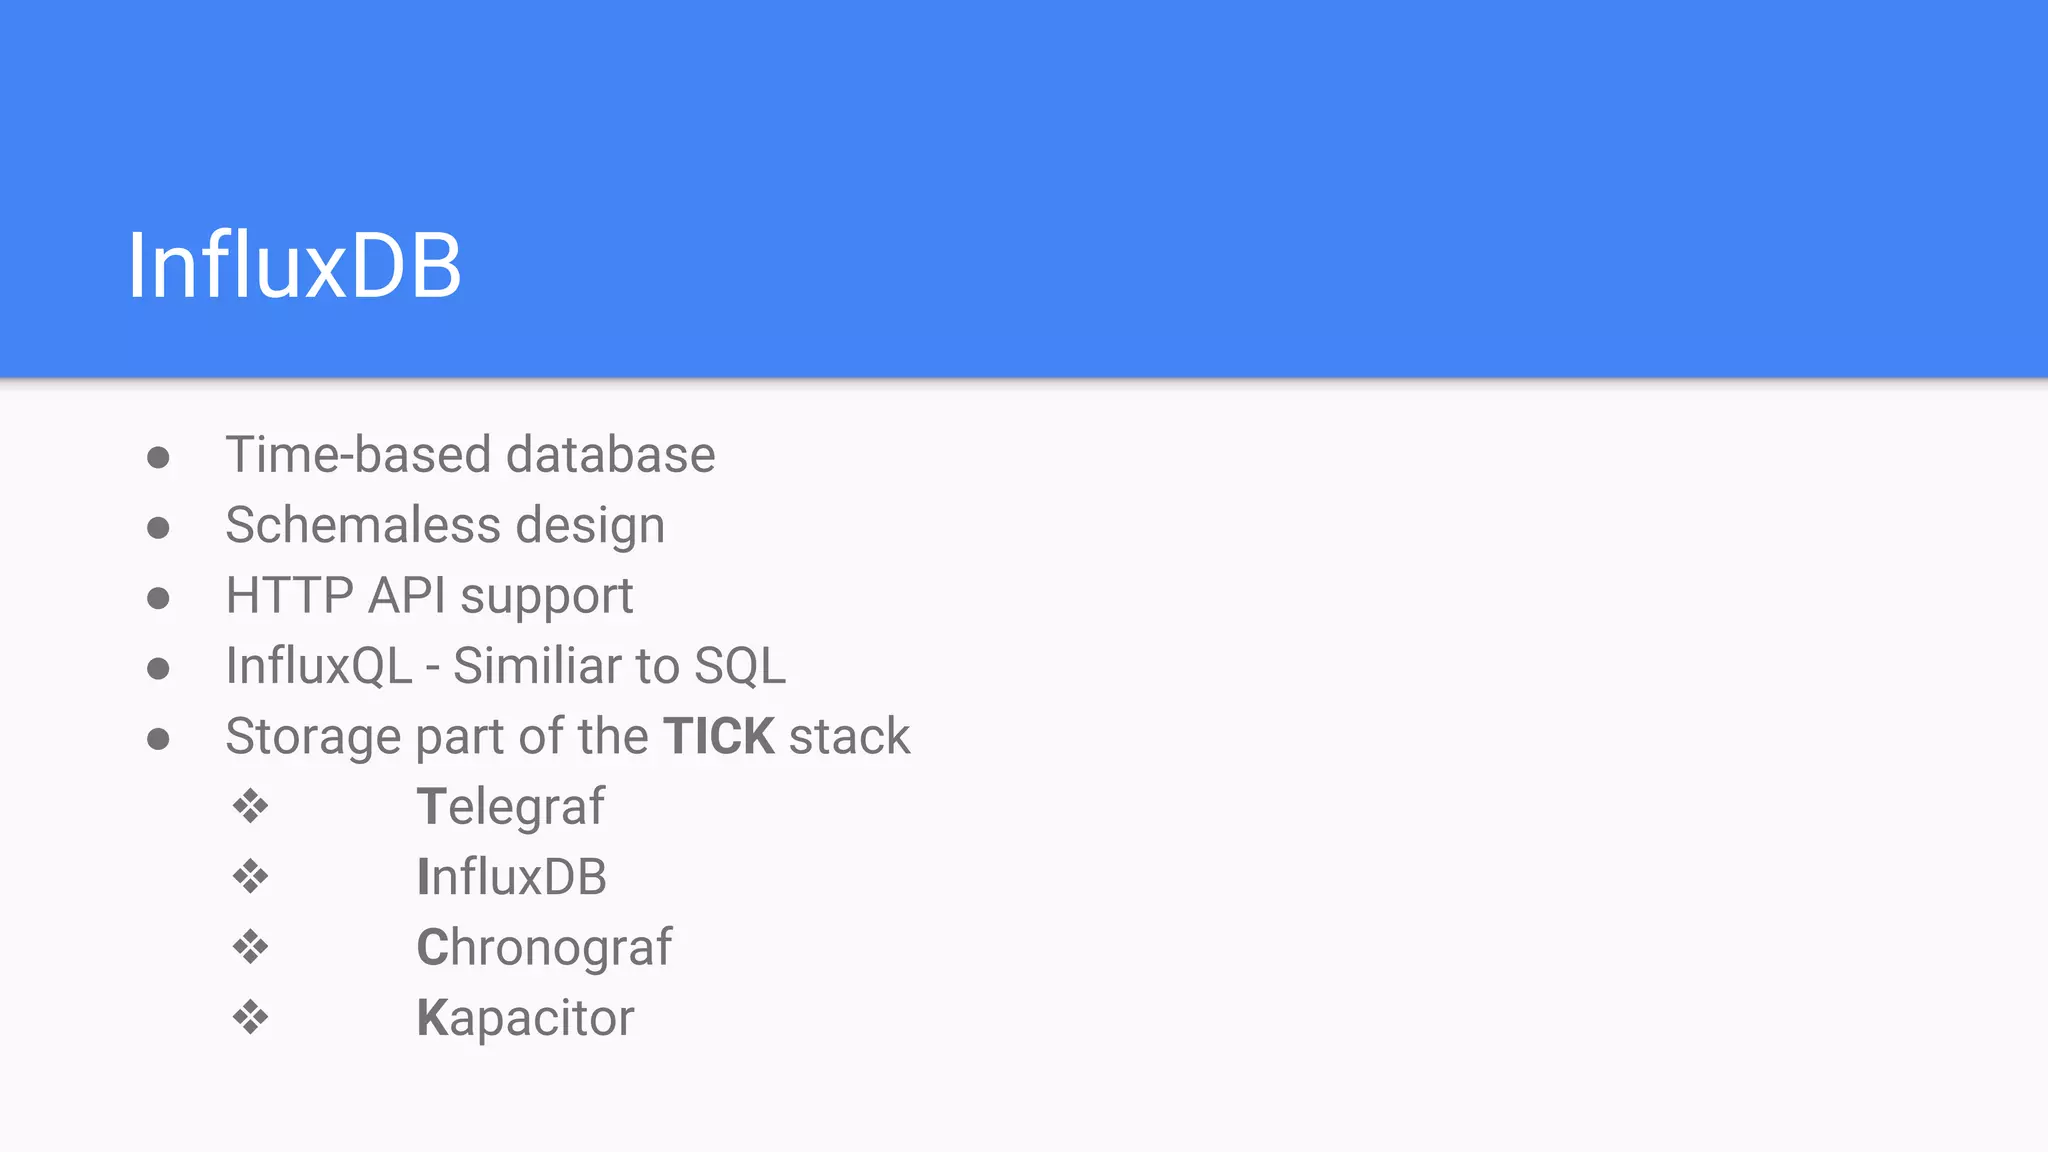Image resolution: width=2048 pixels, height=1152 pixels.
Task: Click the round bullet before InfluxQL line
Action: [x=158, y=668]
